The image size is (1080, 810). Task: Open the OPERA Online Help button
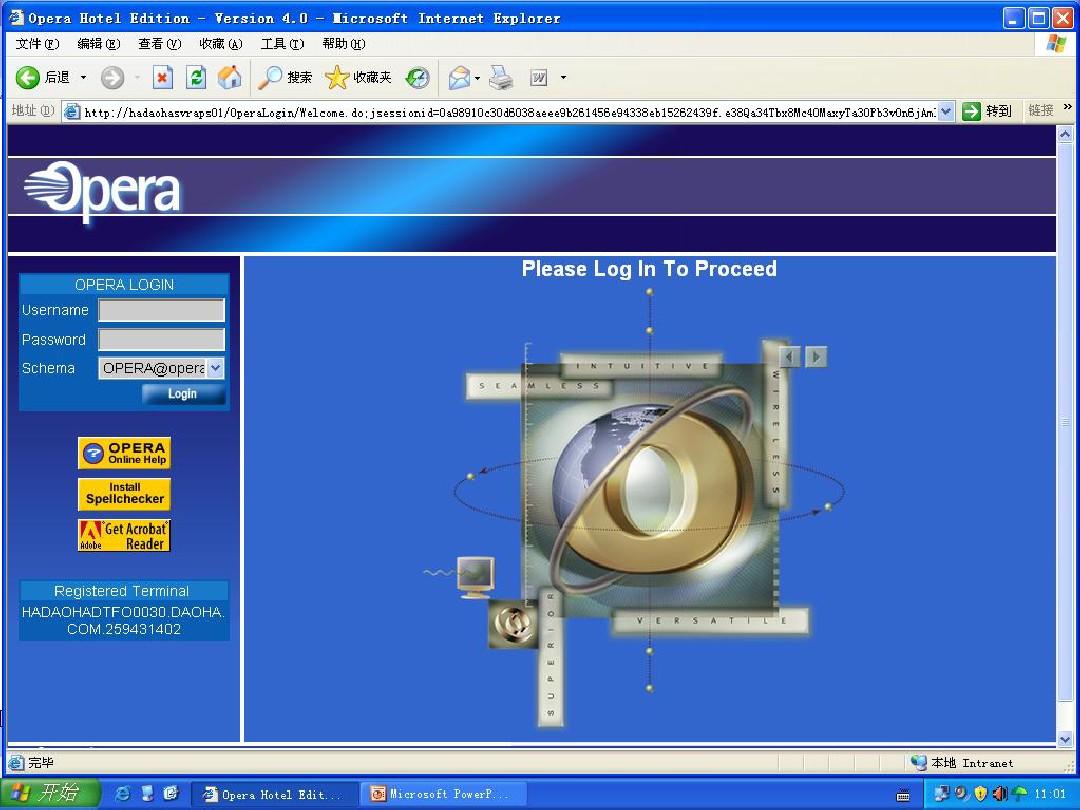pyautogui.click(x=125, y=453)
